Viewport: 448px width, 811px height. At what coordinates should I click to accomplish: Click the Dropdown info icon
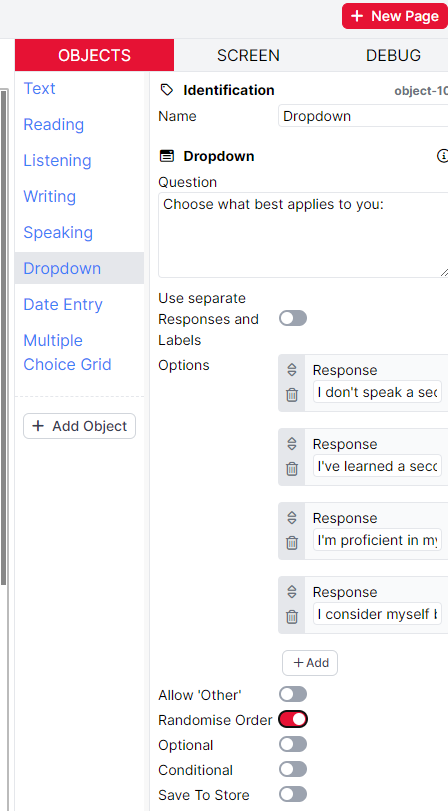[443, 156]
